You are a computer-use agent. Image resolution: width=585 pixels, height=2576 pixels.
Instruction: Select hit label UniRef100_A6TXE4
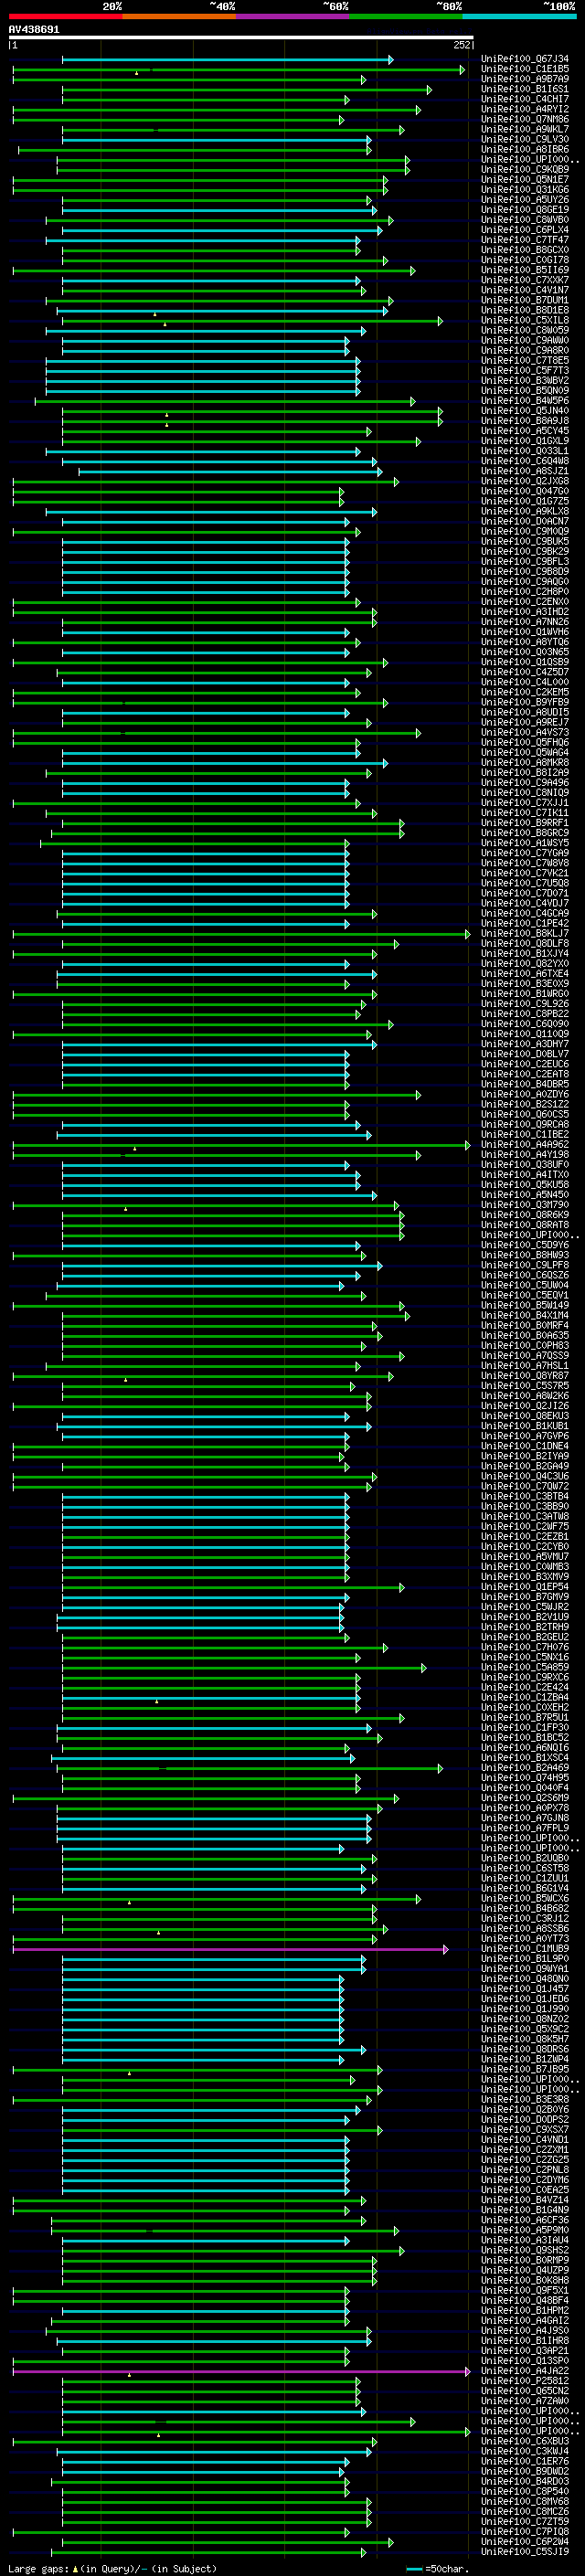[525, 974]
